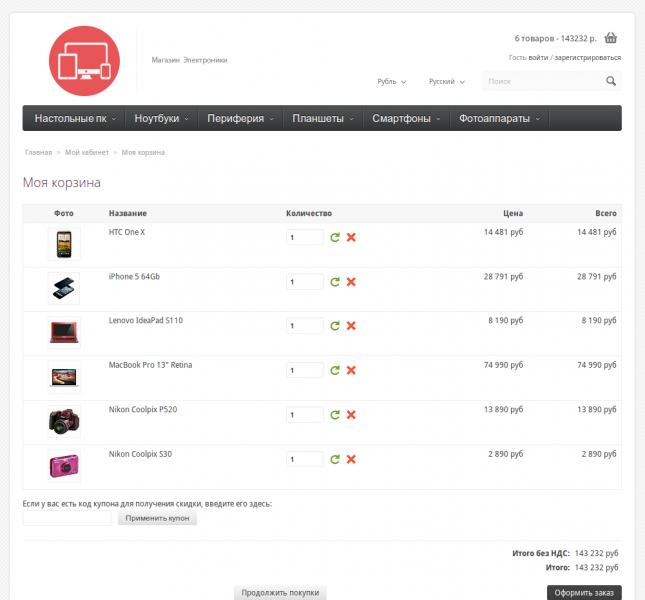Open the Фотоаппараты menu
The image size is (645, 600).
(x=499, y=118)
